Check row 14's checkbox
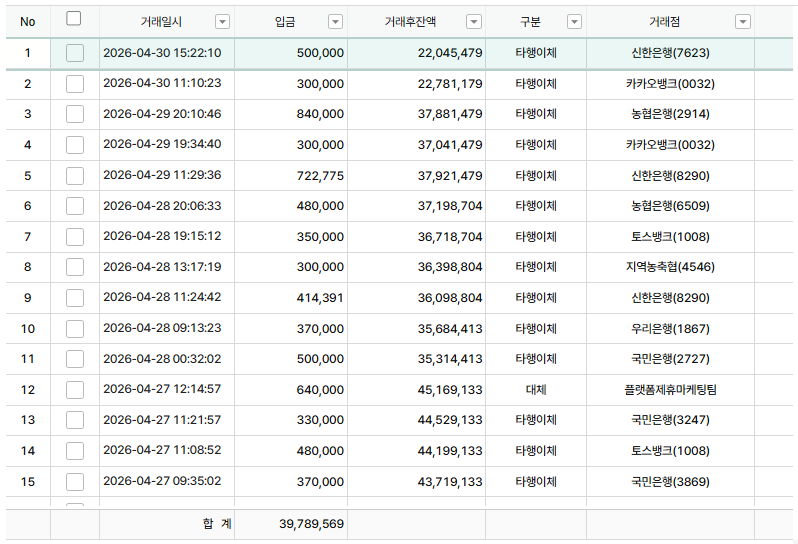Image resolution: width=798 pixels, height=544 pixels. tap(75, 451)
